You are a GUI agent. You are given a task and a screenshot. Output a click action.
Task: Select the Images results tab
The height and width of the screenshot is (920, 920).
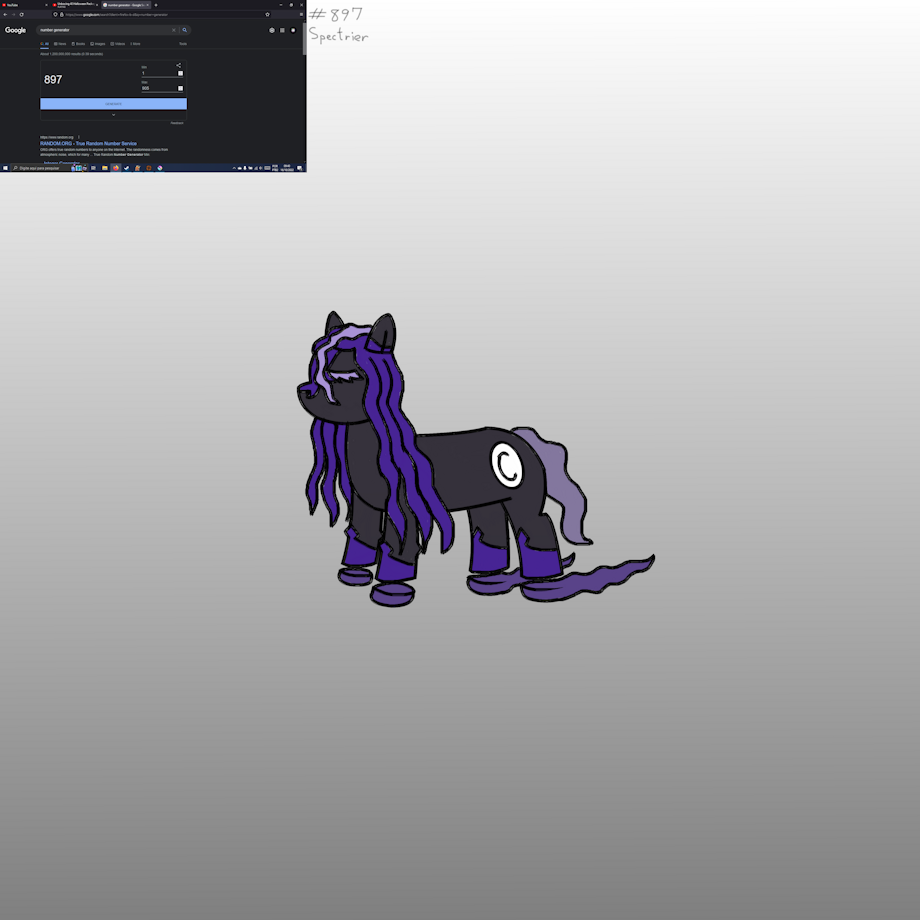[98, 44]
